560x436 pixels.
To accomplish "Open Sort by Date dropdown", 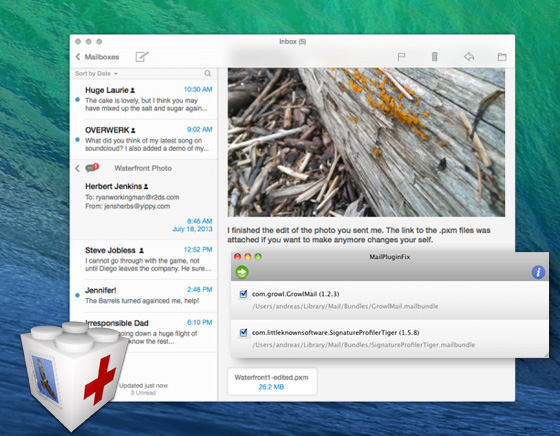I will [96, 74].
